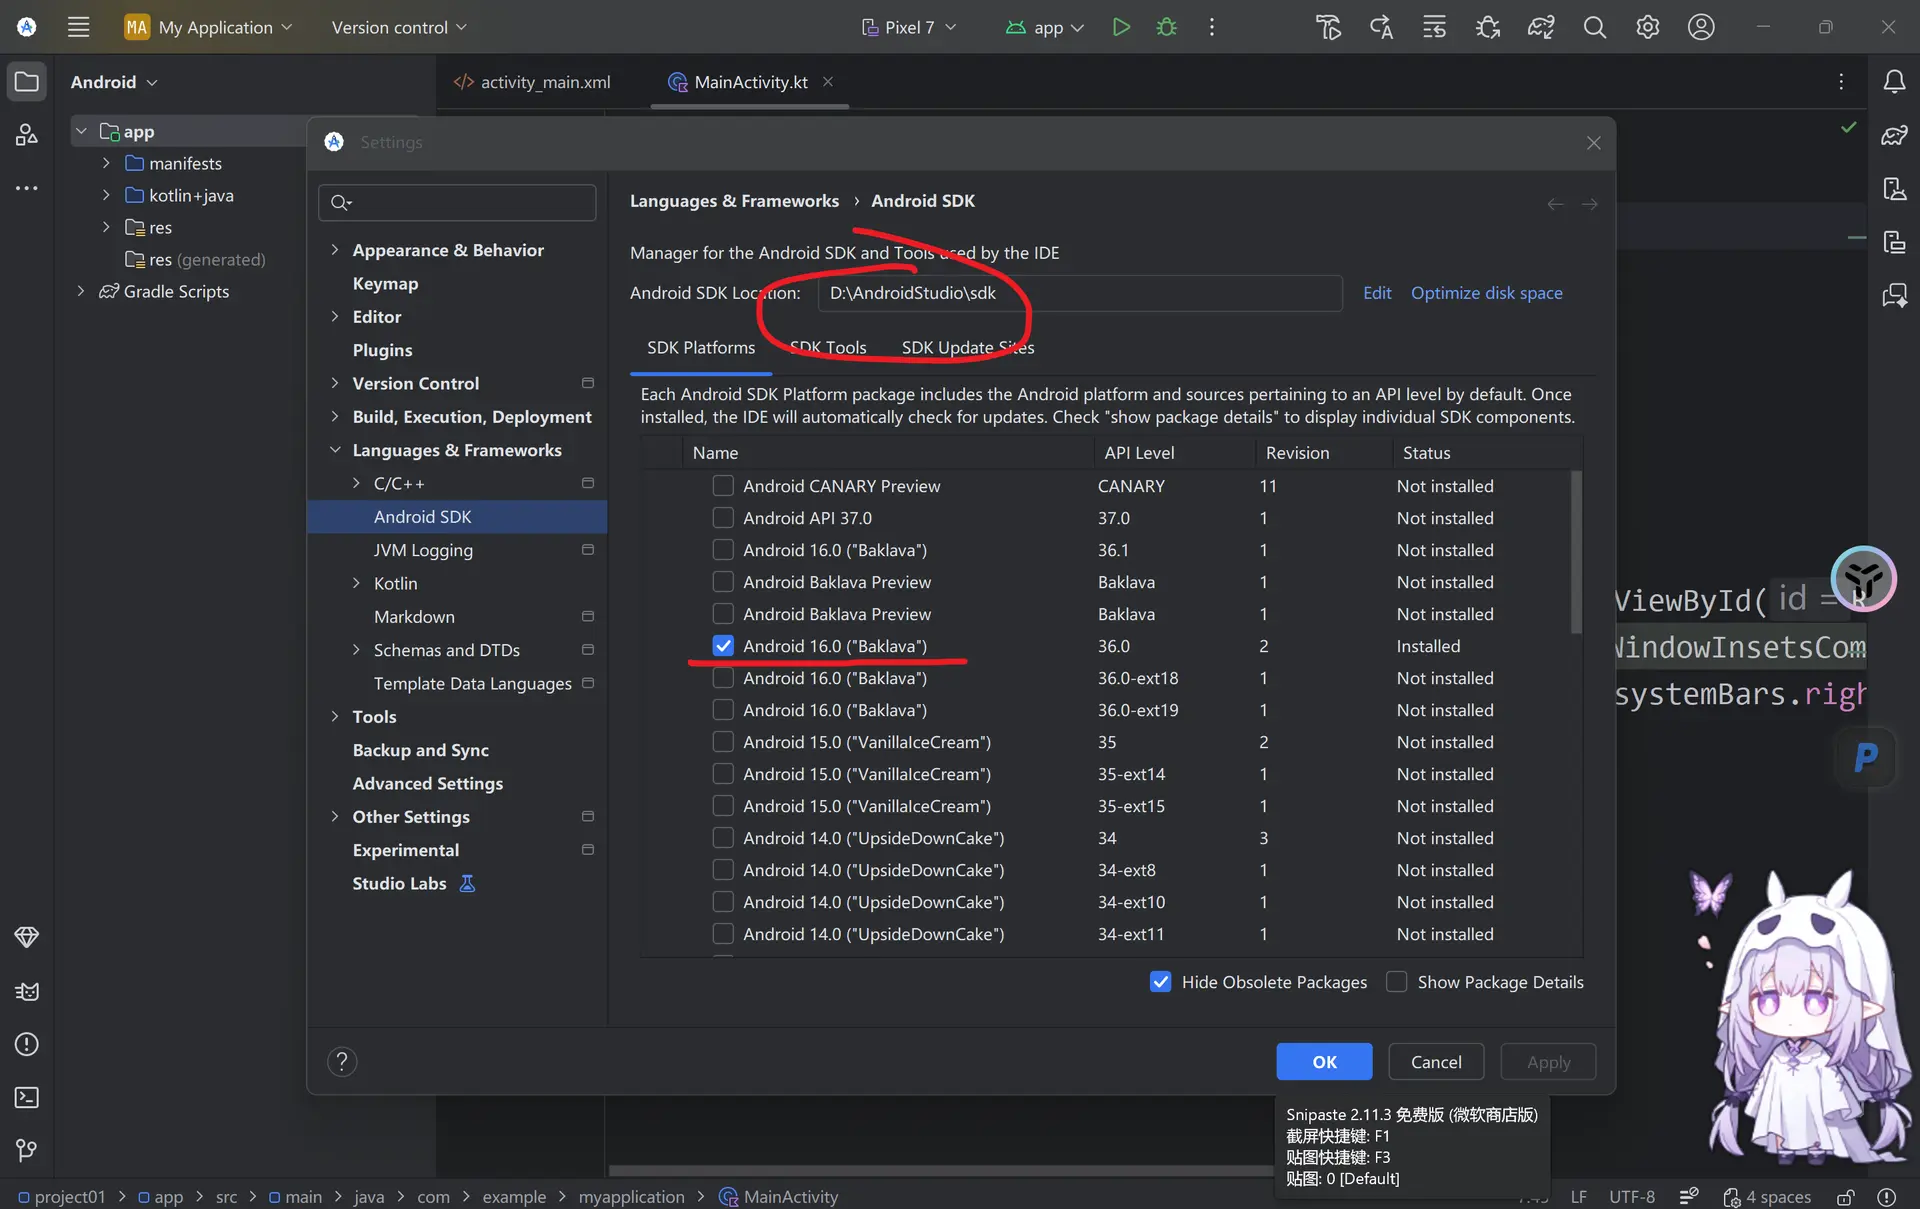
Task: Open the App Quality Insights gem icon
Action: (x=27, y=937)
